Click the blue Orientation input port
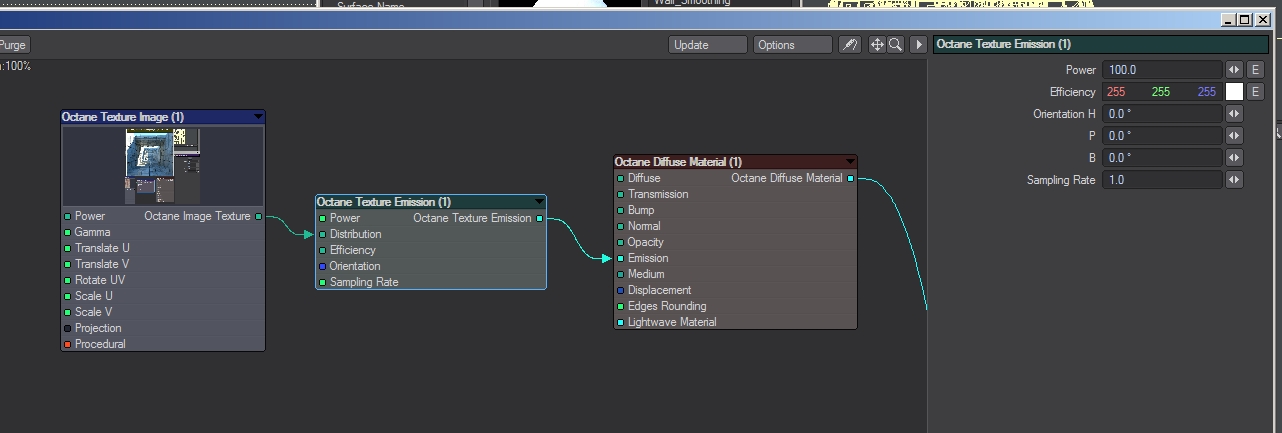 322,266
